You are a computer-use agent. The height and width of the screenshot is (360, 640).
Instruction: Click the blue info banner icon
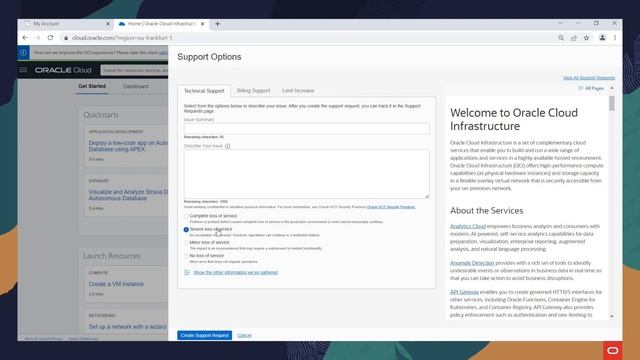23,53
